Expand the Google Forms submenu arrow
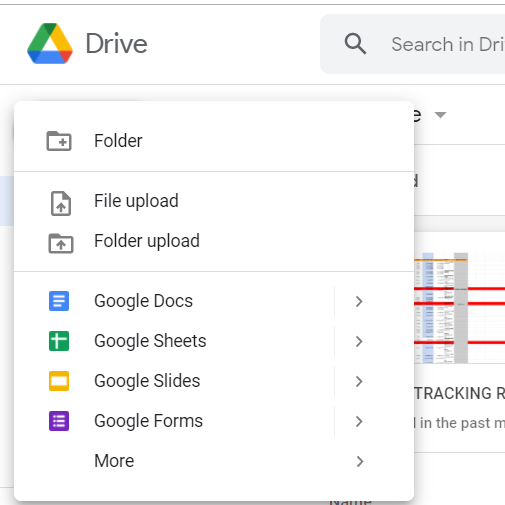This screenshot has height=505, width=505. click(x=359, y=421)
